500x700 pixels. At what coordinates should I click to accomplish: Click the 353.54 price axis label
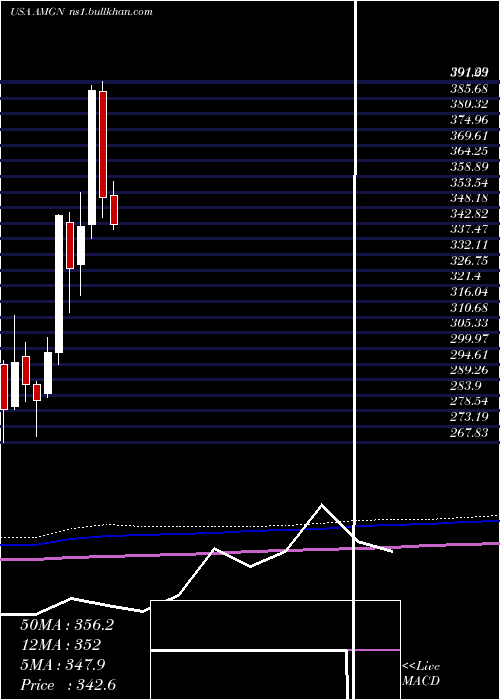[x=469, y=182]
